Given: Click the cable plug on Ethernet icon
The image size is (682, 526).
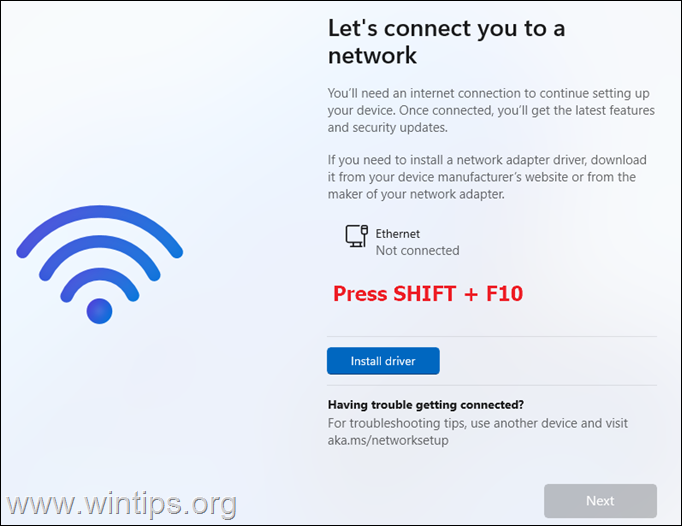Looking at the screenshot, I should tap(364, 231).
